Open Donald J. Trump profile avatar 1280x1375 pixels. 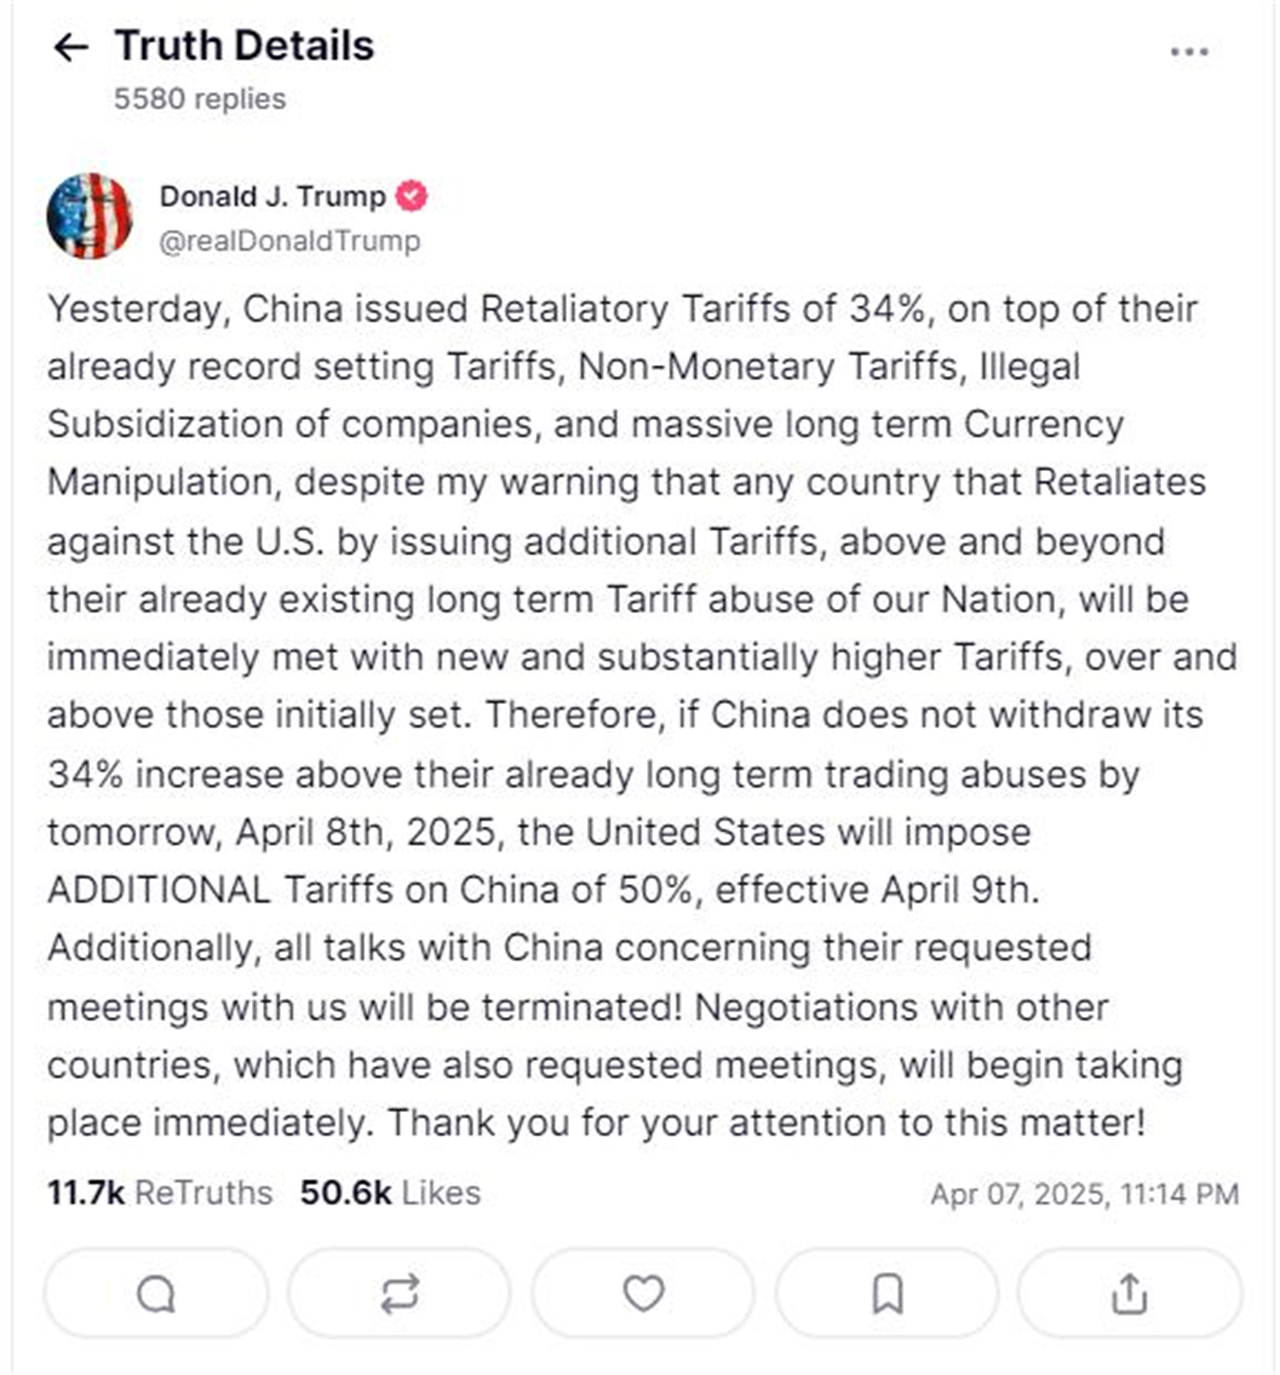click(x=89, y=216)
